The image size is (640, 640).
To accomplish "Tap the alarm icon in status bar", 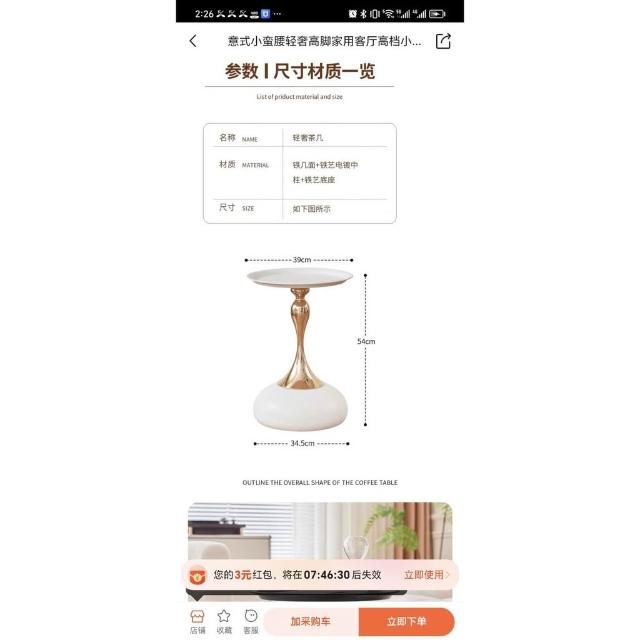I will click(353, 14).
